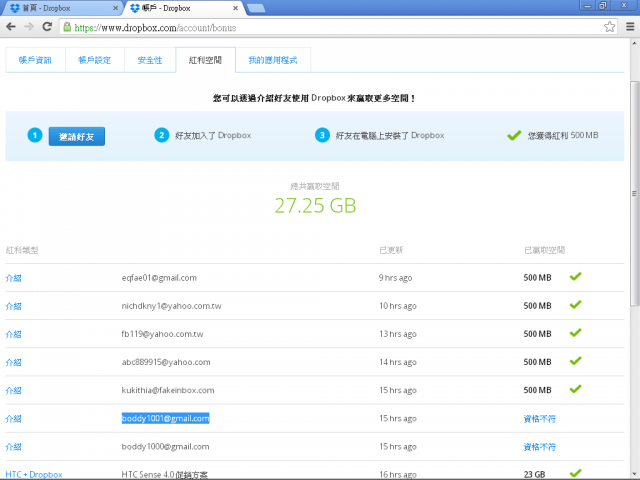Image resolution: width=640 pixels, height=480 pixels.
Task: Click the 23 GB earned space value
Action: 534,475
